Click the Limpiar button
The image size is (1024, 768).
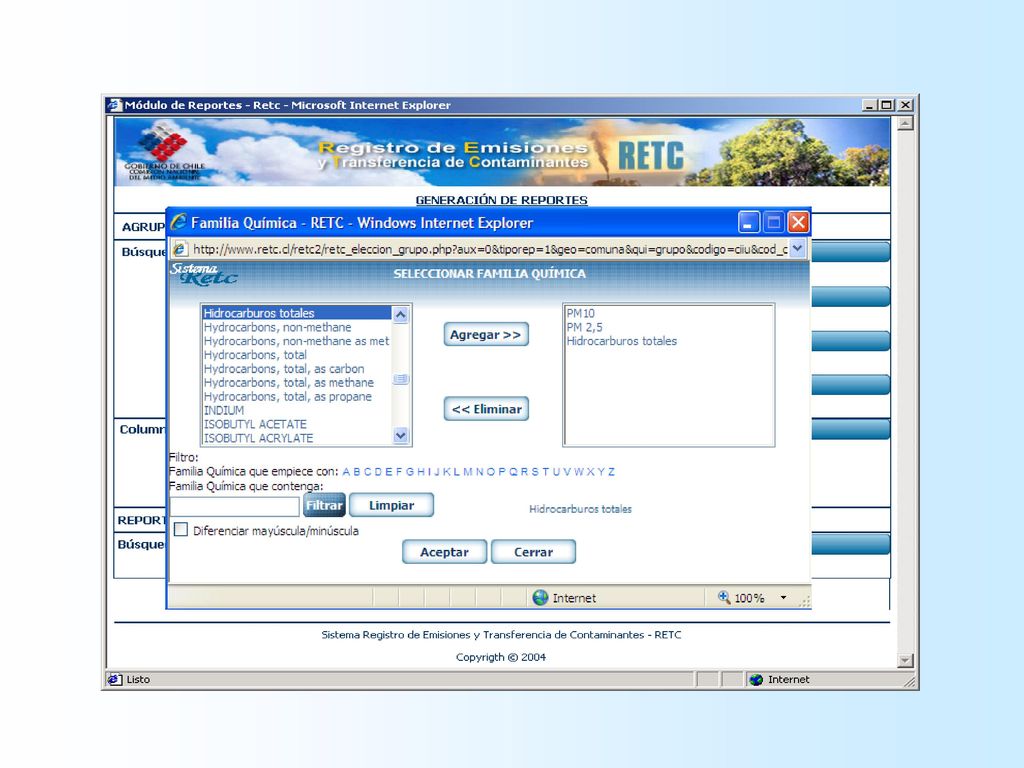click(391, 505)
